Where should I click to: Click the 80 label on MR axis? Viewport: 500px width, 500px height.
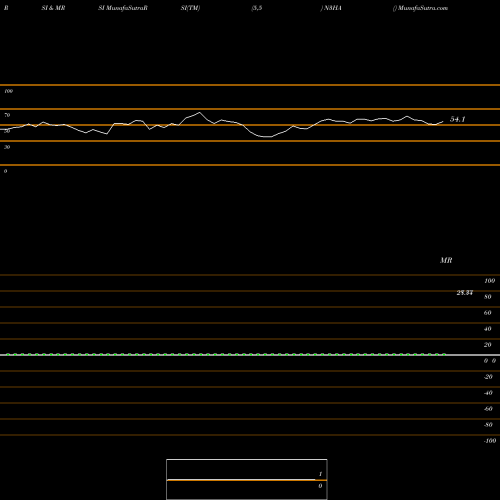[488, 297]
